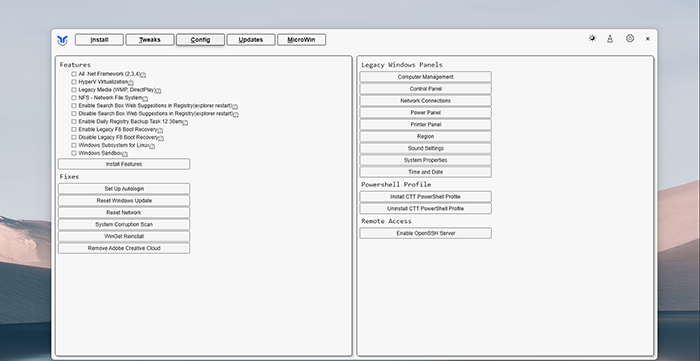The height and width of the screenshot is (361, 700).
Task: Go to the Updates tab
Action: click(250, 40)
